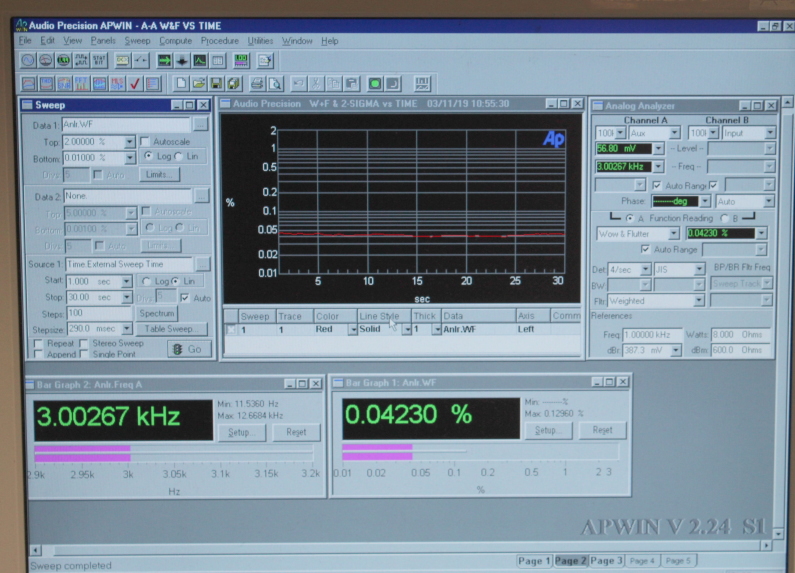Open the Bar Graph panel (green digits icon)

tap(241, 60)
